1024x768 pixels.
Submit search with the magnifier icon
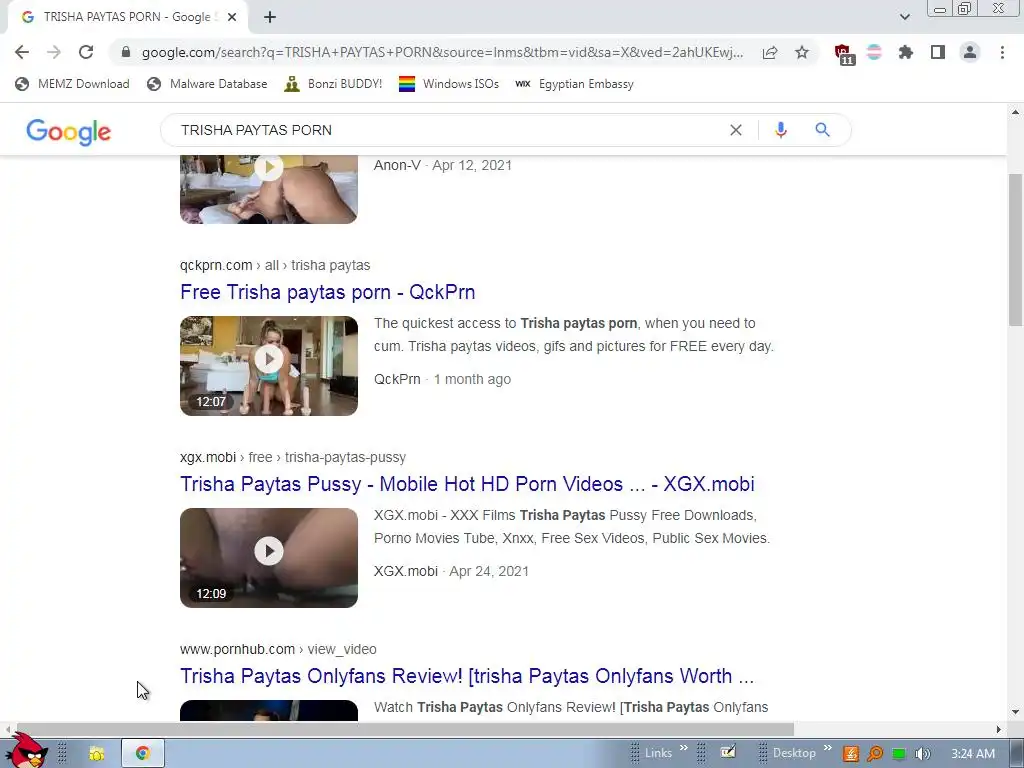pyautogui.click(x=822, y=130)
